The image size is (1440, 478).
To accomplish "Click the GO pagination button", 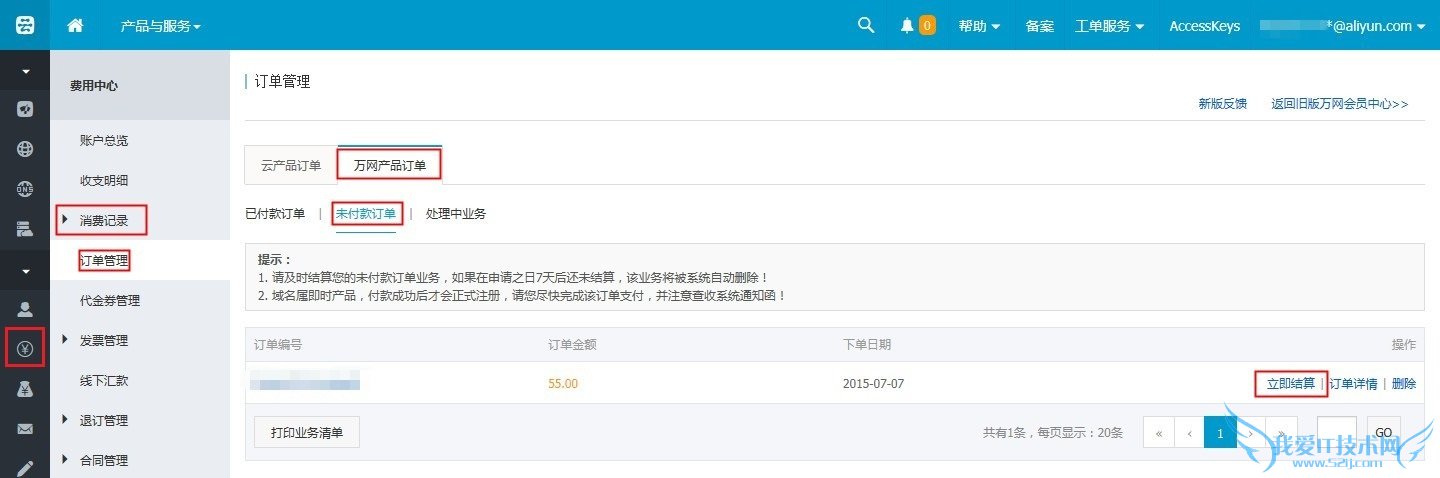I will point(1384,433).
